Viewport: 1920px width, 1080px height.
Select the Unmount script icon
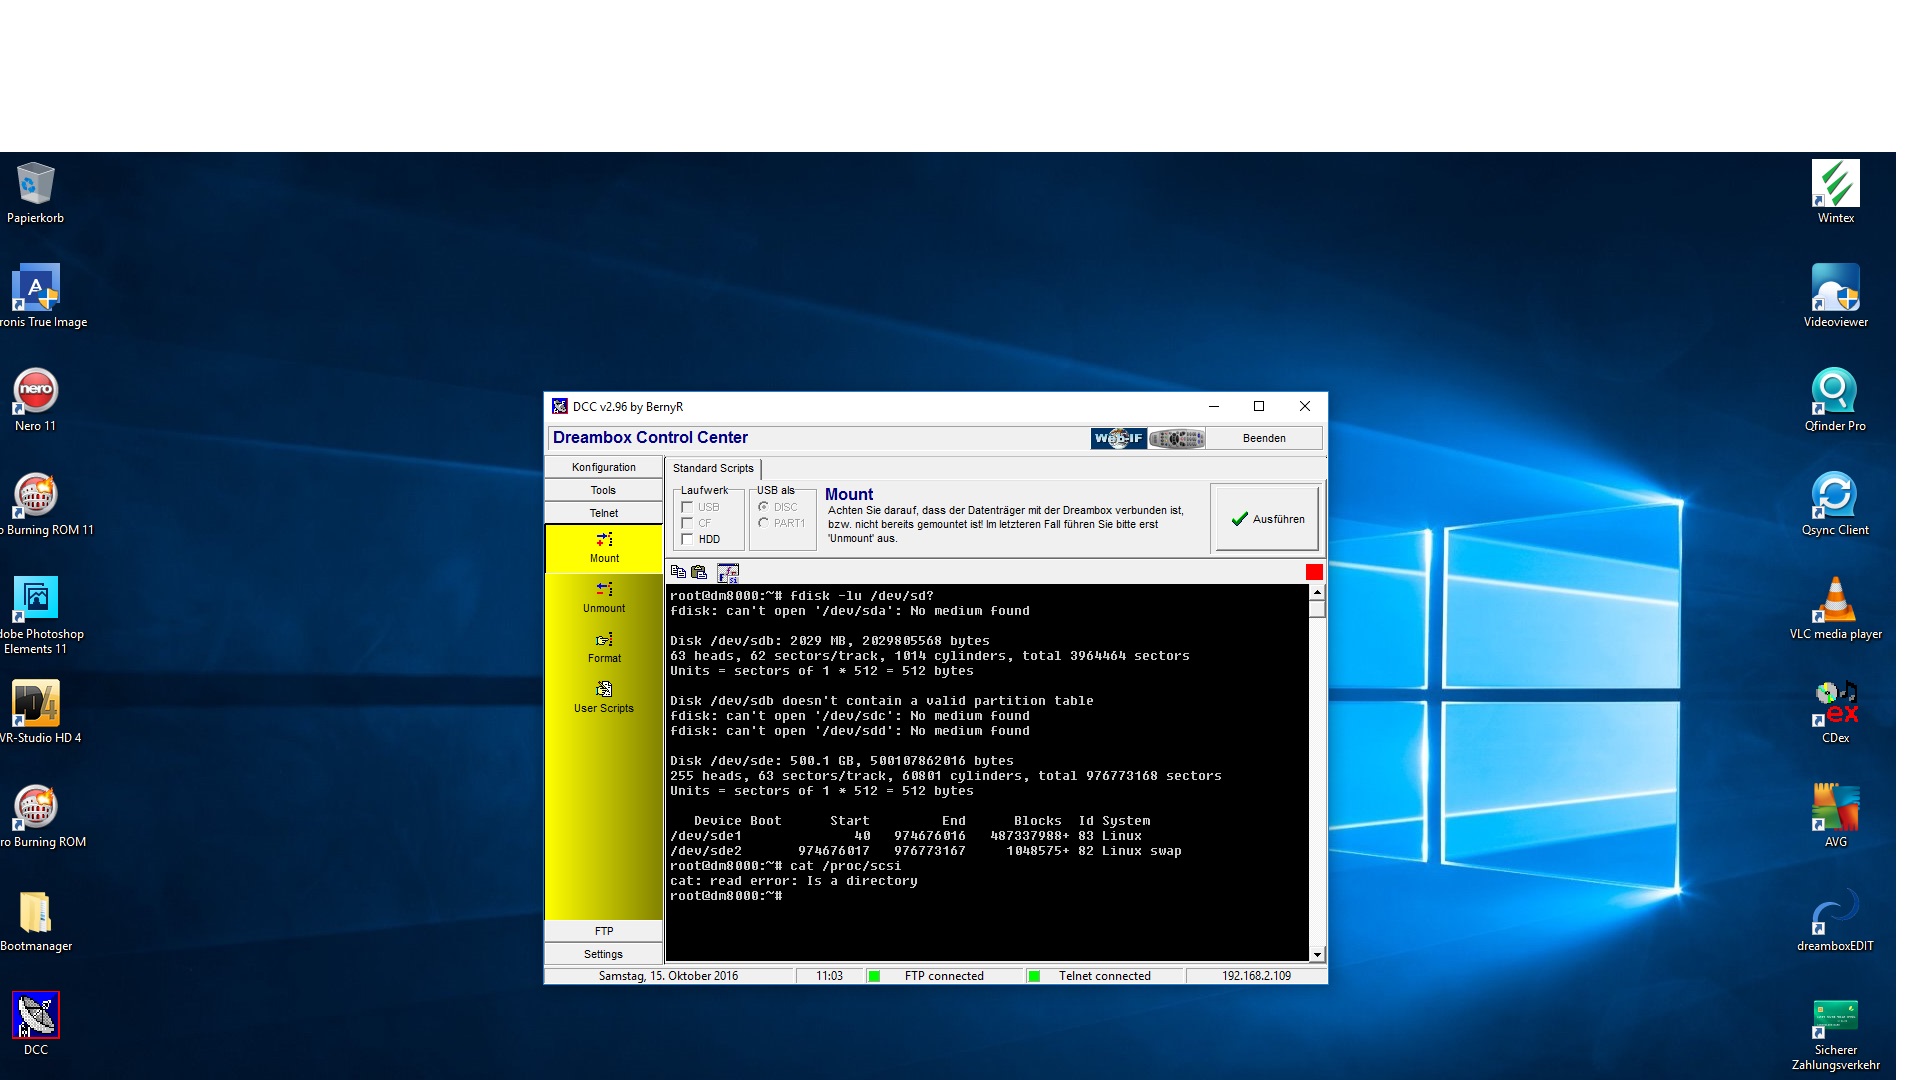coord(604,598)
